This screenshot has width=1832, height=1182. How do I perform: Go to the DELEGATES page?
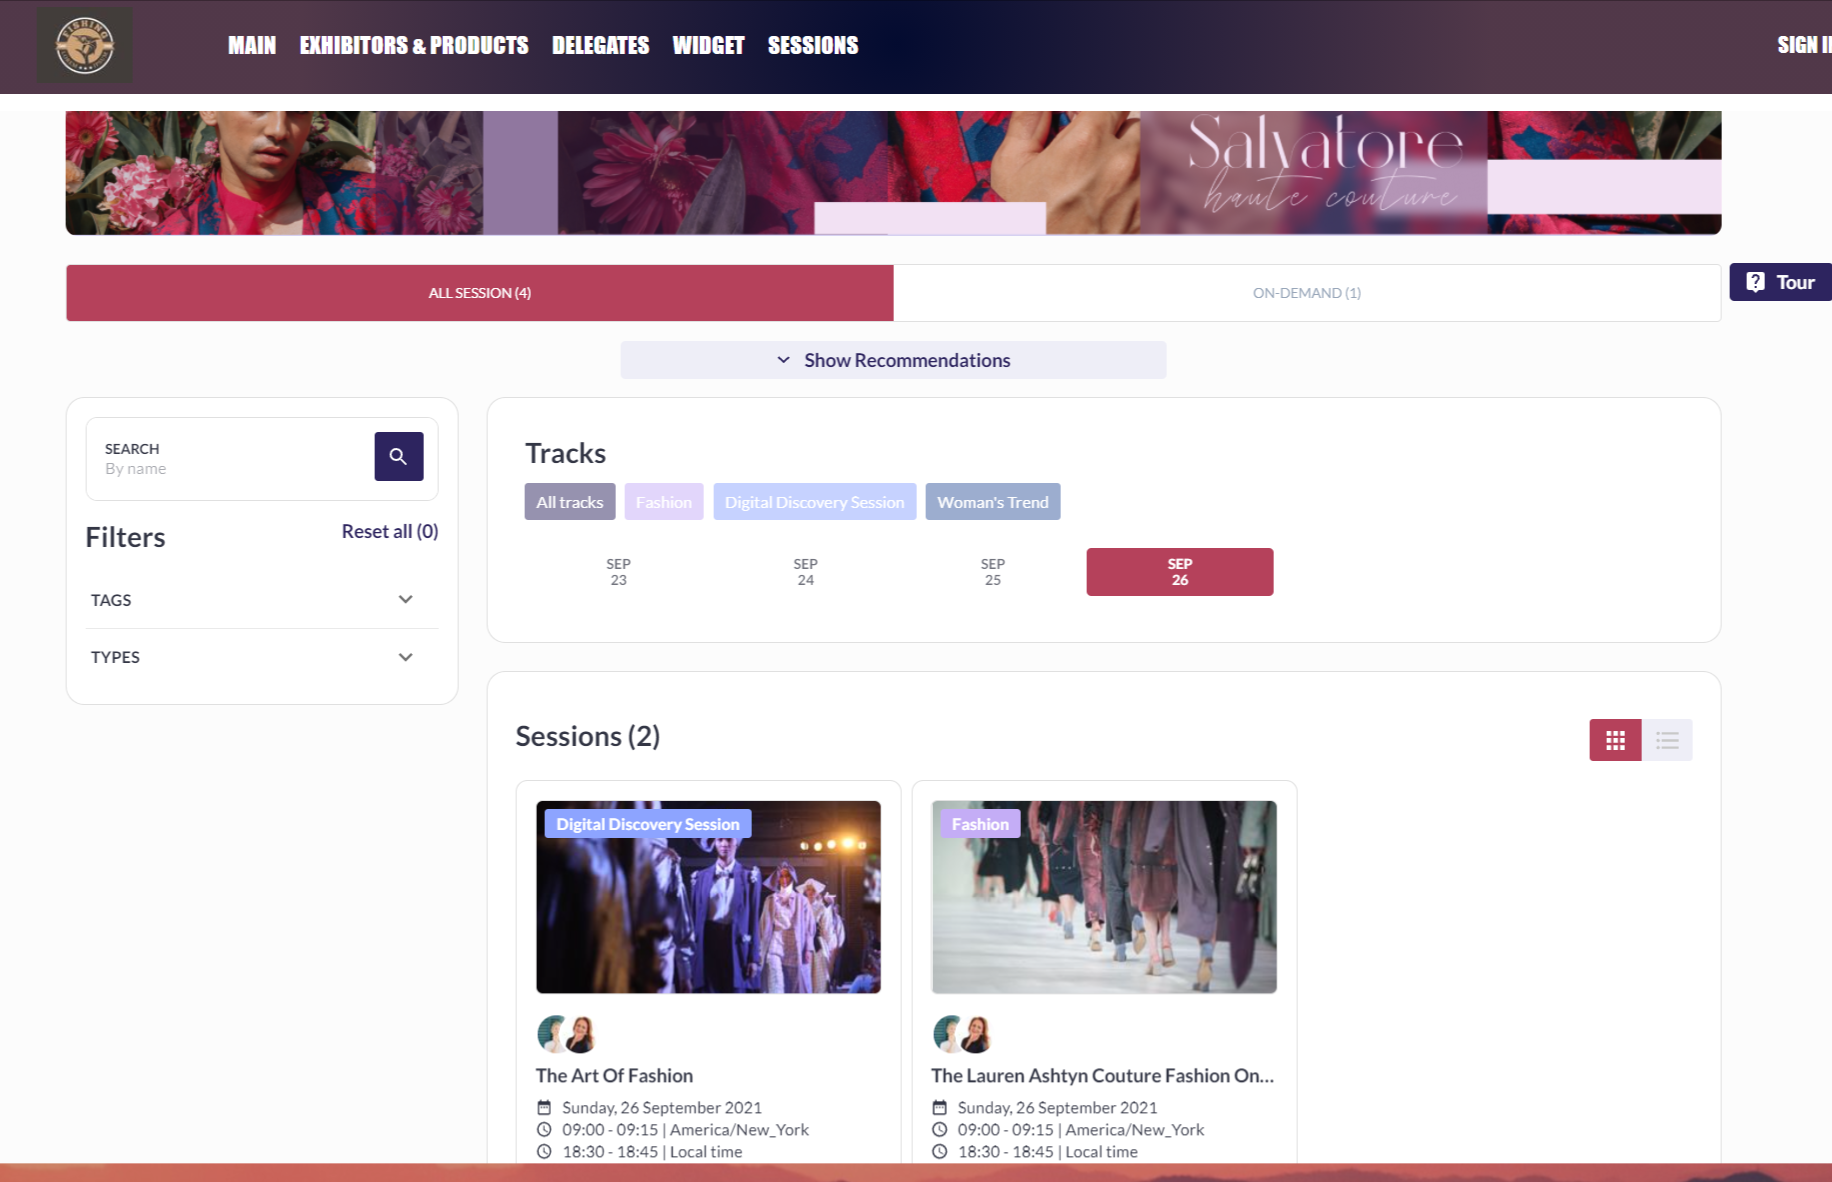coord(601,45)
